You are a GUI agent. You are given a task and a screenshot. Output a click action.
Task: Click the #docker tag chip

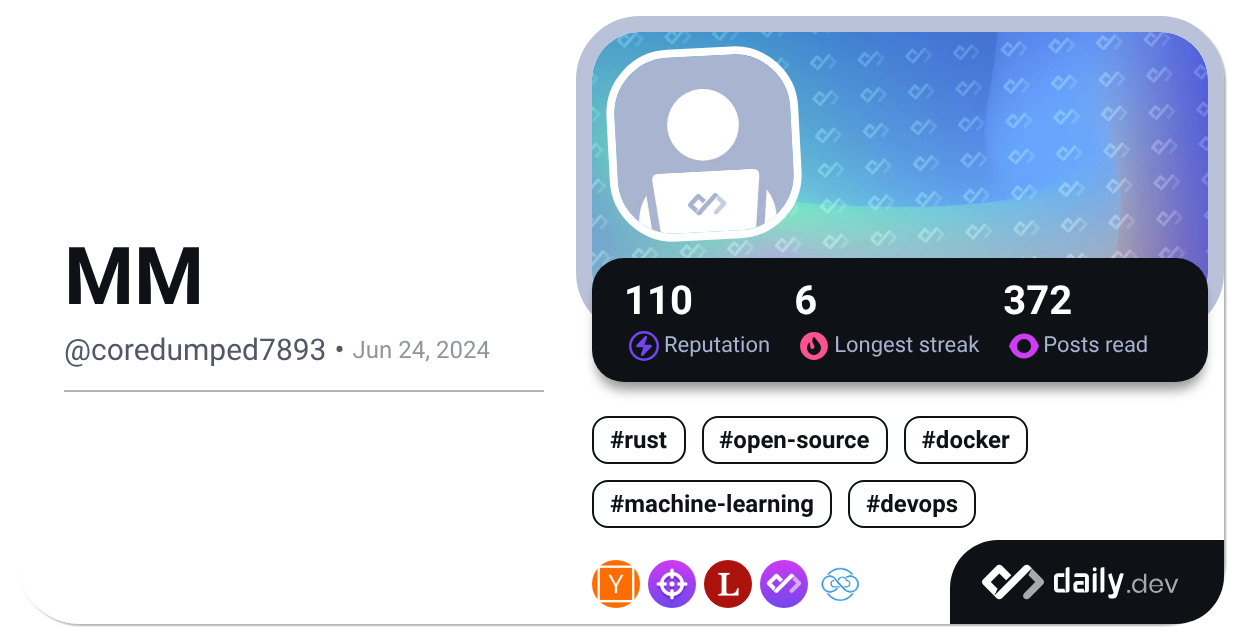pyautogui.click(x=965, y=440)
